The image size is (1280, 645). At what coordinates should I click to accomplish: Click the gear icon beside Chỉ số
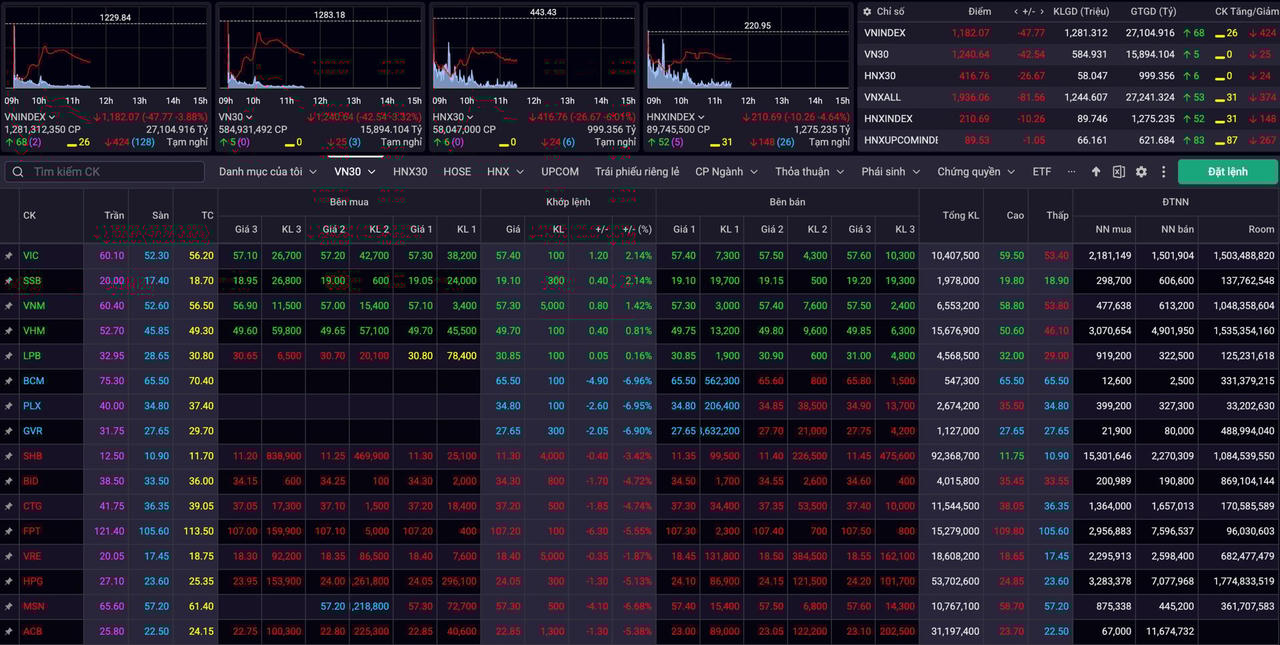[866, 11]
